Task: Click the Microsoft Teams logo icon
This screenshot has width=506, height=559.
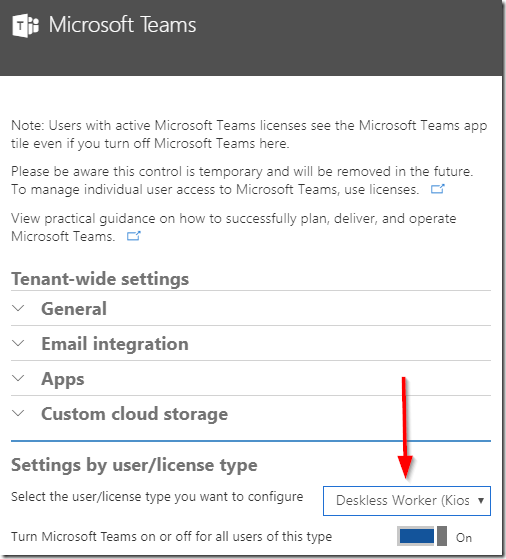Action: (x=25, y=26)
